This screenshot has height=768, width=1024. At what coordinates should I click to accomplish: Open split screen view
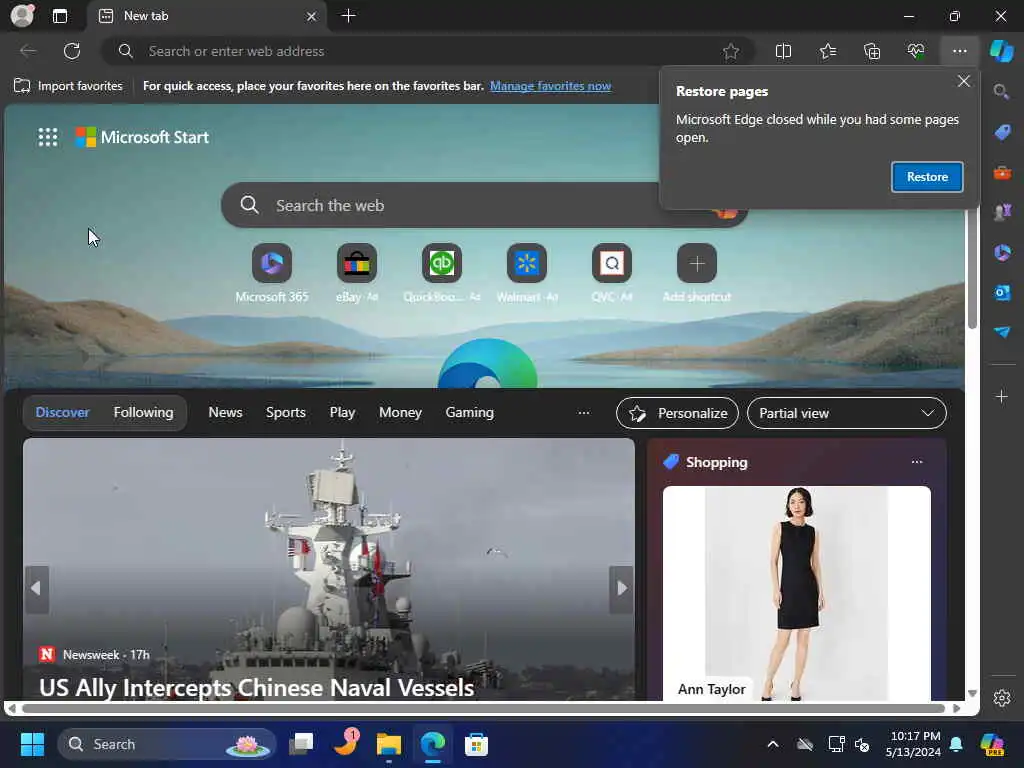783,51
